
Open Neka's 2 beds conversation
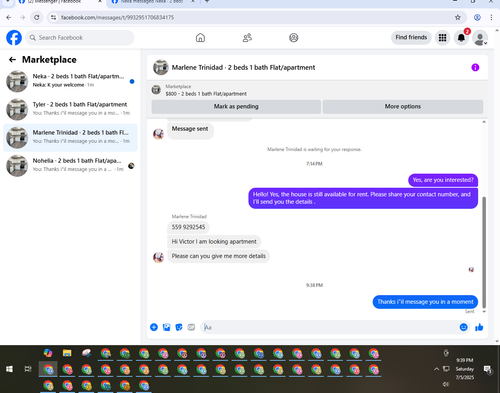tap(70, 81)
